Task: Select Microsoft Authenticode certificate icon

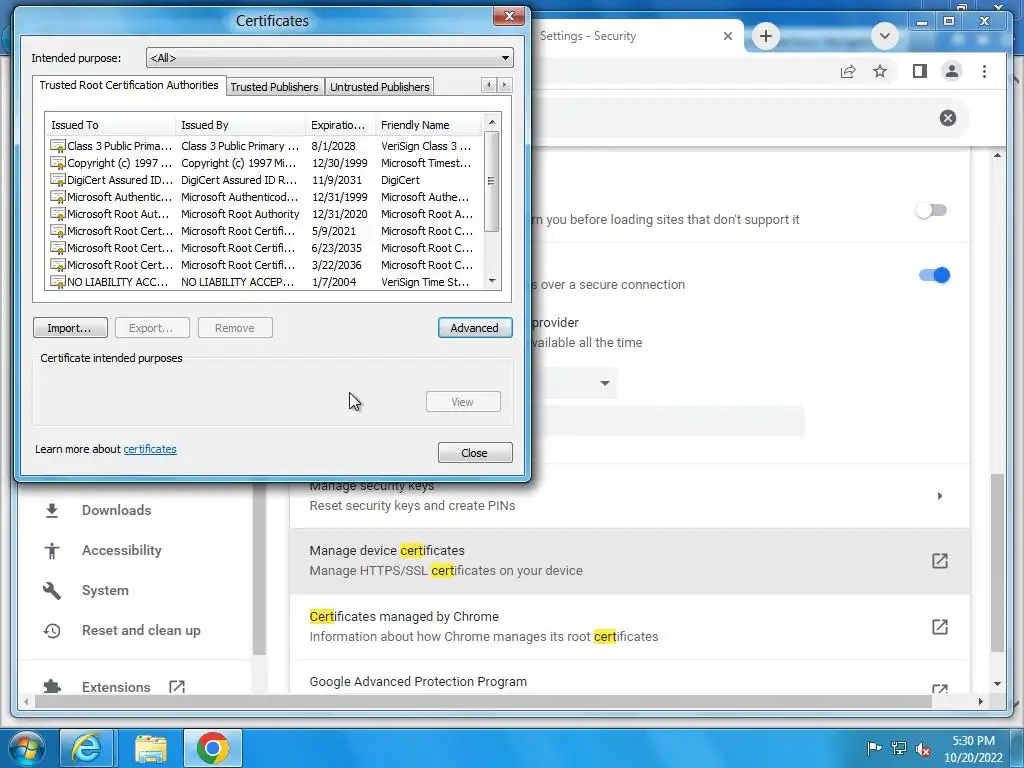Action: point(57,197)
